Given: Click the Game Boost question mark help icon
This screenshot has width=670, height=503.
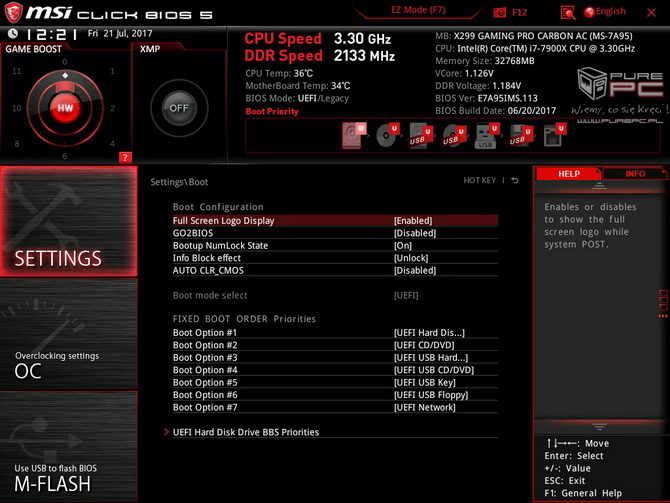Looking at the screenshot, I should [125, 157].
